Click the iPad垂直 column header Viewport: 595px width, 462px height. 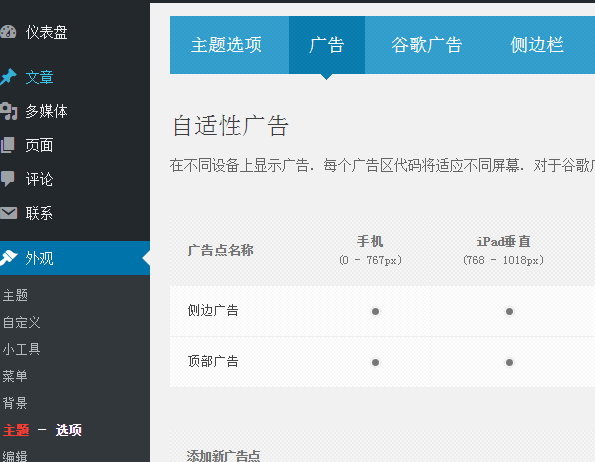[504, 241]
